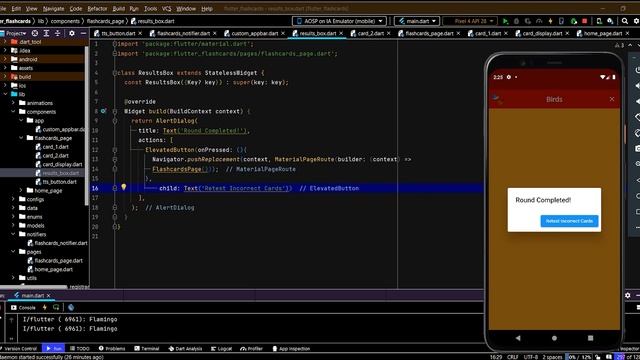The height and width of the screenshot is (360, 640).
Task: Trigger Flutter hot reload lightning icon in toolbar
Action: click(550, 21)
